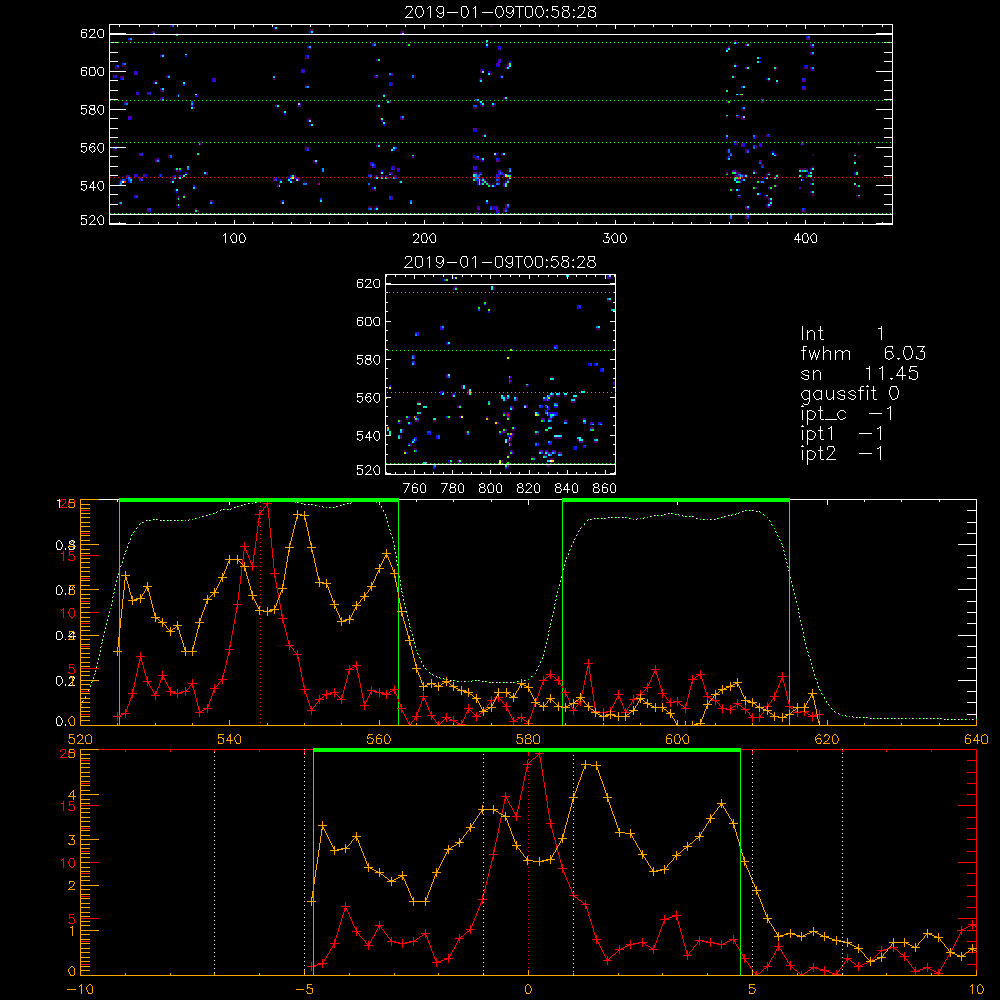
Task: Click x-axis label 200 under the top plot
Action: pyautogui.click(x=424, y=239)
